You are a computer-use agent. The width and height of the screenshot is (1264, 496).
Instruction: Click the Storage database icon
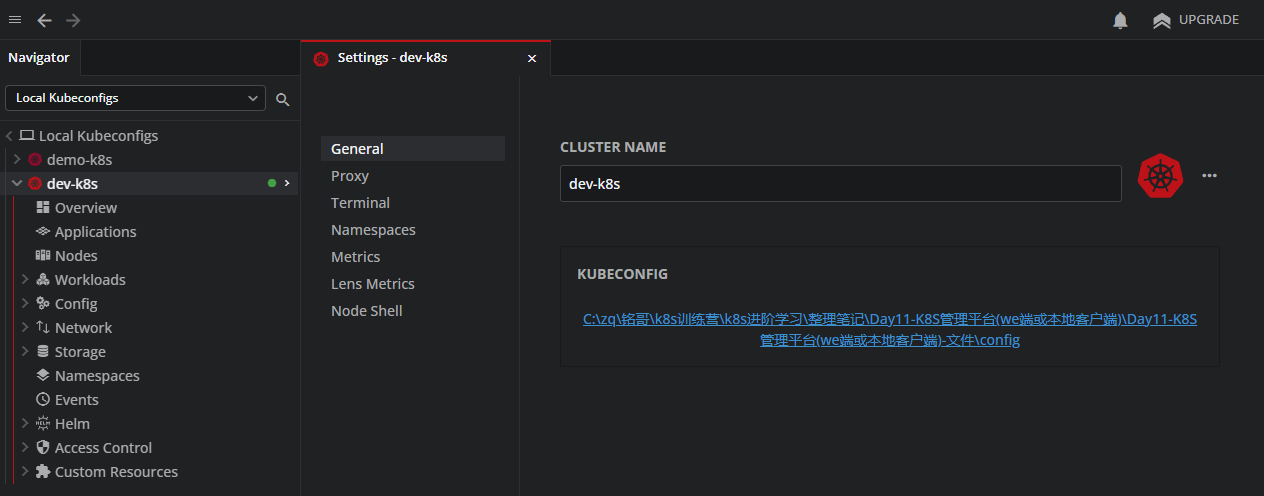click(43, 351)
